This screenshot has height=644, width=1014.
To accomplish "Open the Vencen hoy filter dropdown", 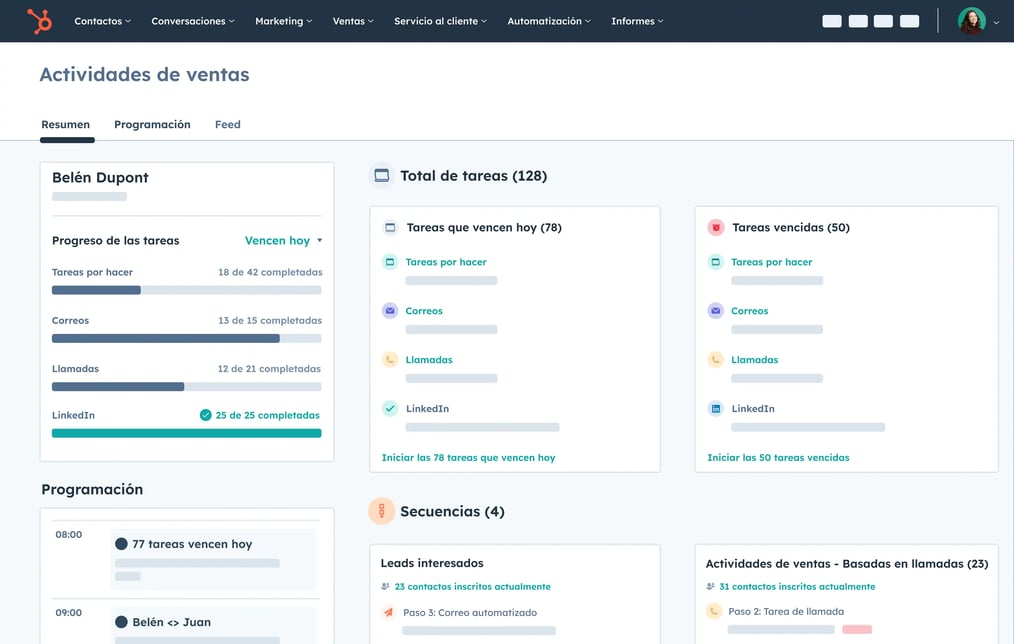I will 283,241.
